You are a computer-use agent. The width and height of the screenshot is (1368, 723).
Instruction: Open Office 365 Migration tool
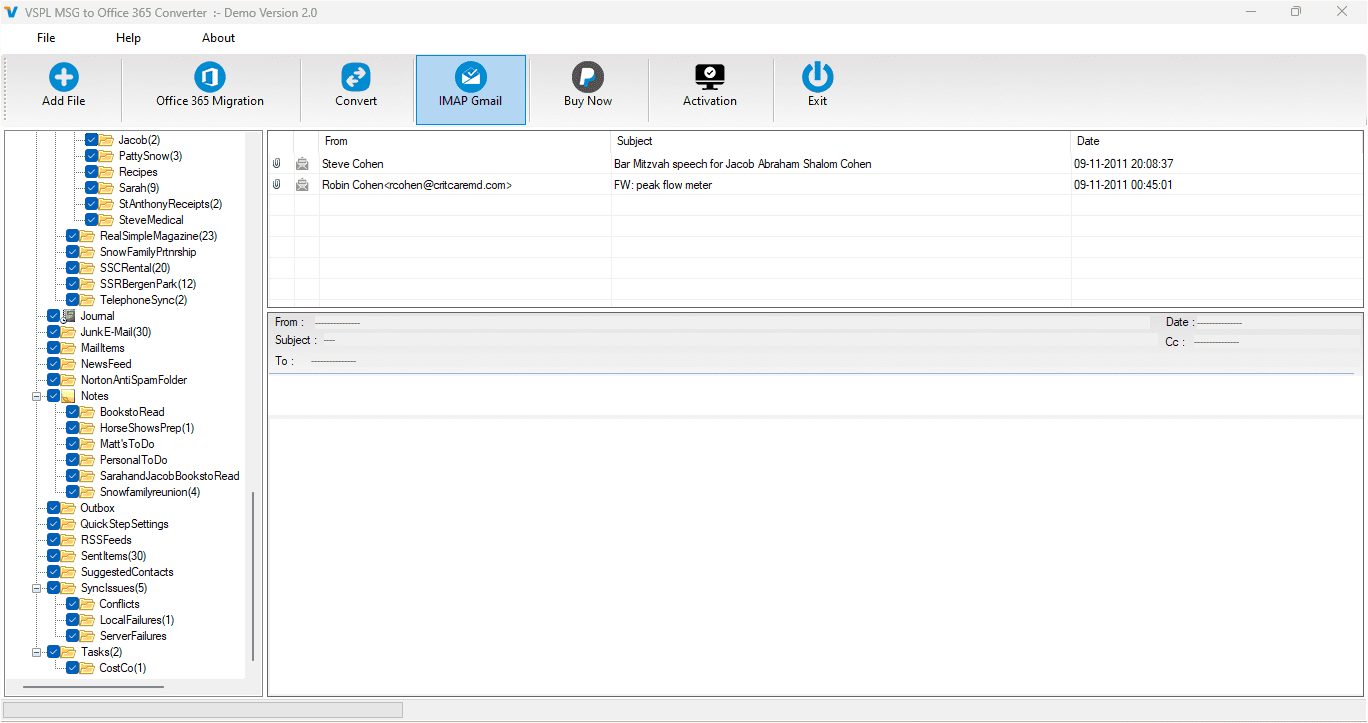[210, 86]
